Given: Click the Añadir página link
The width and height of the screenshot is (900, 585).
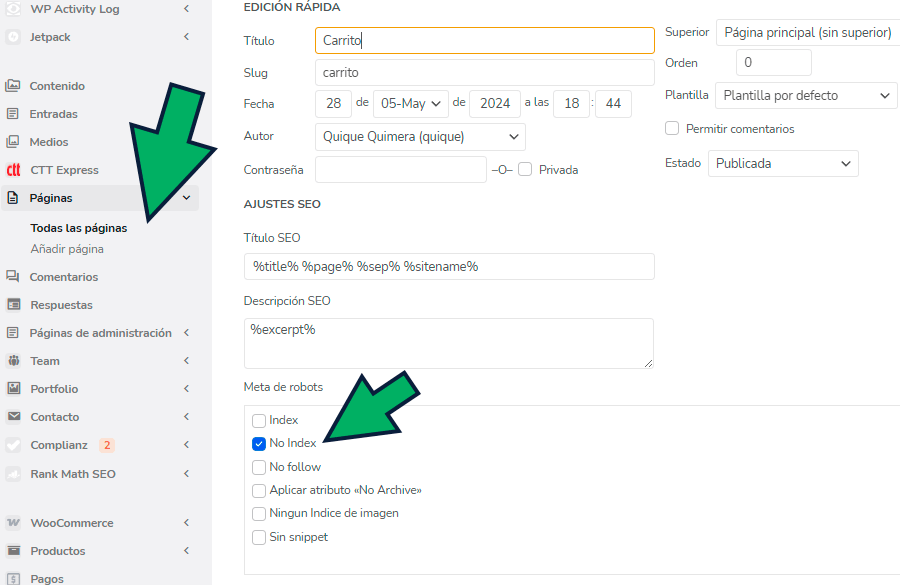Looking at the screenshot, I should 67,249.
